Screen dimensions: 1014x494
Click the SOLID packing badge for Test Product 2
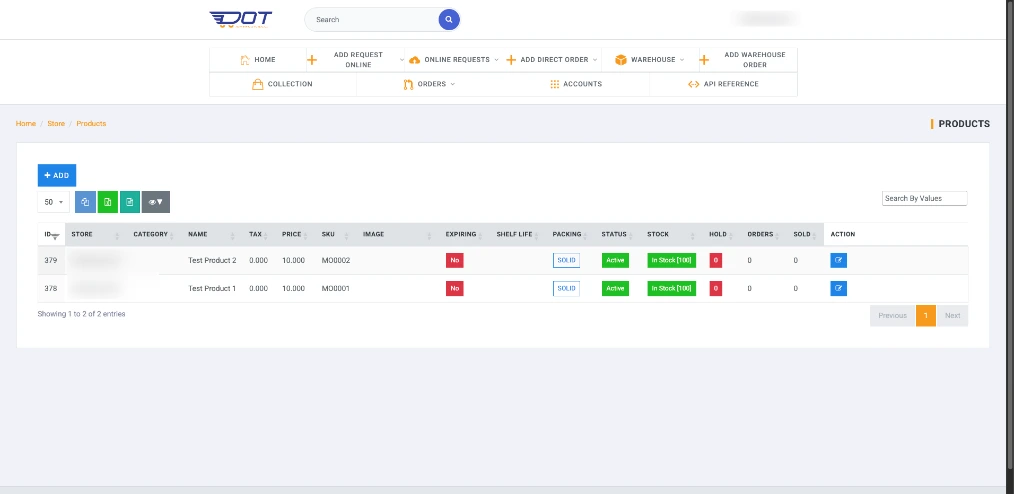[566, 261]
